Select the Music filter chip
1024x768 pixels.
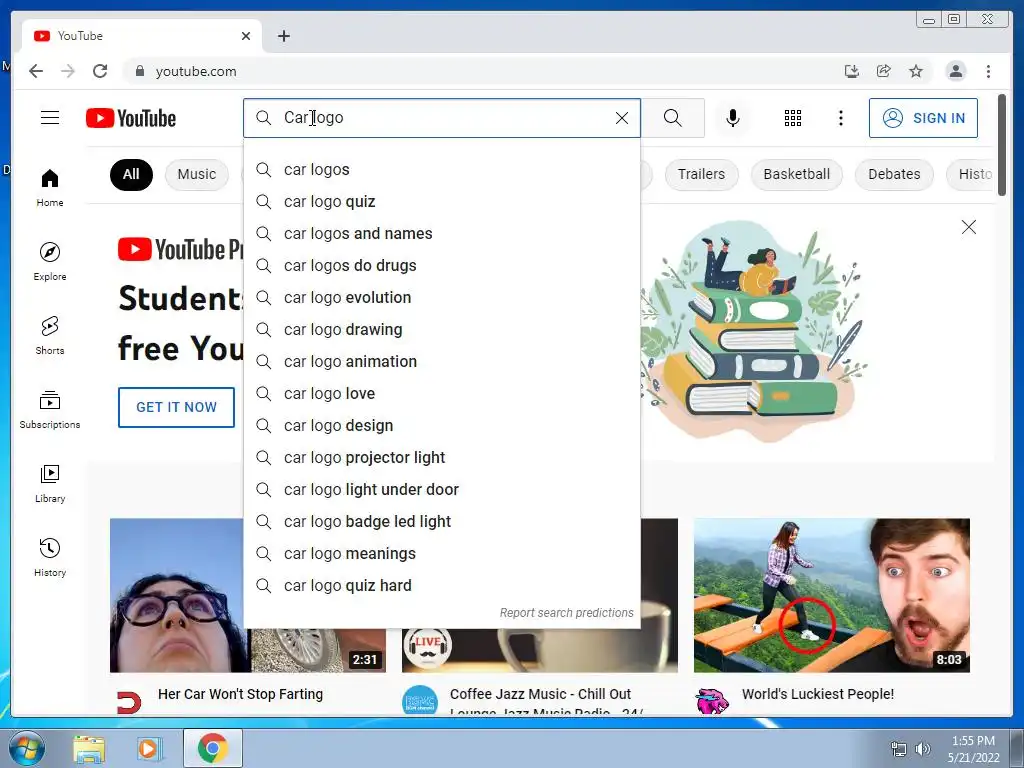197,174
